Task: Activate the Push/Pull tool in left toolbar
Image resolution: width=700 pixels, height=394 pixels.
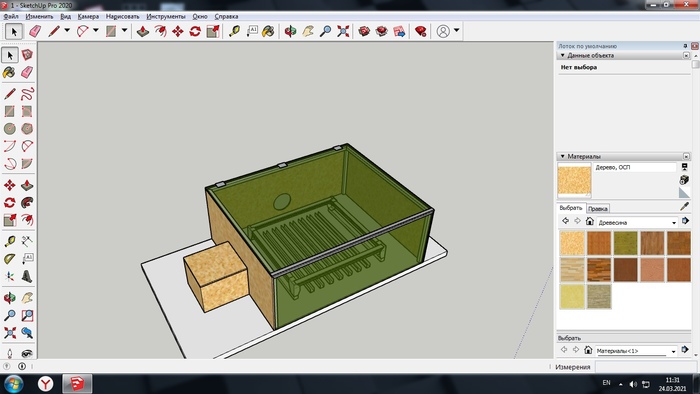Action: [x=27, y=185]
